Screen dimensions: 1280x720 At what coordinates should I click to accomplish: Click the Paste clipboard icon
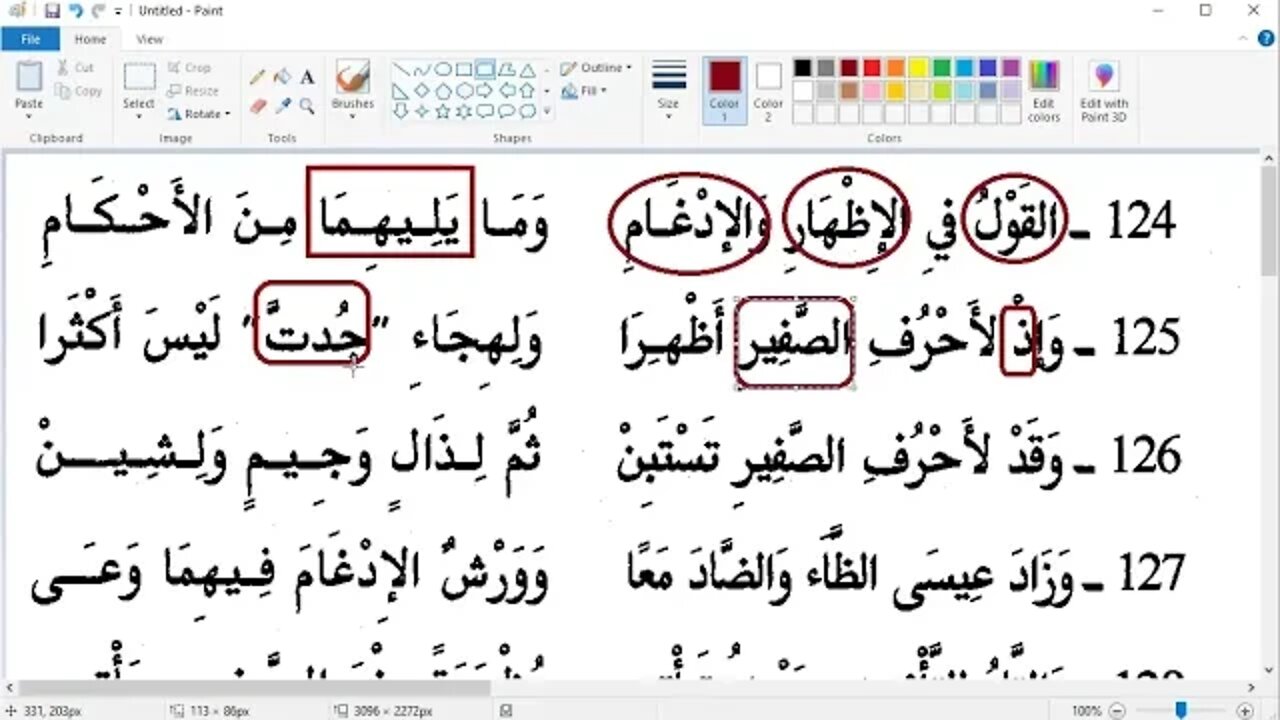[29, 78]
